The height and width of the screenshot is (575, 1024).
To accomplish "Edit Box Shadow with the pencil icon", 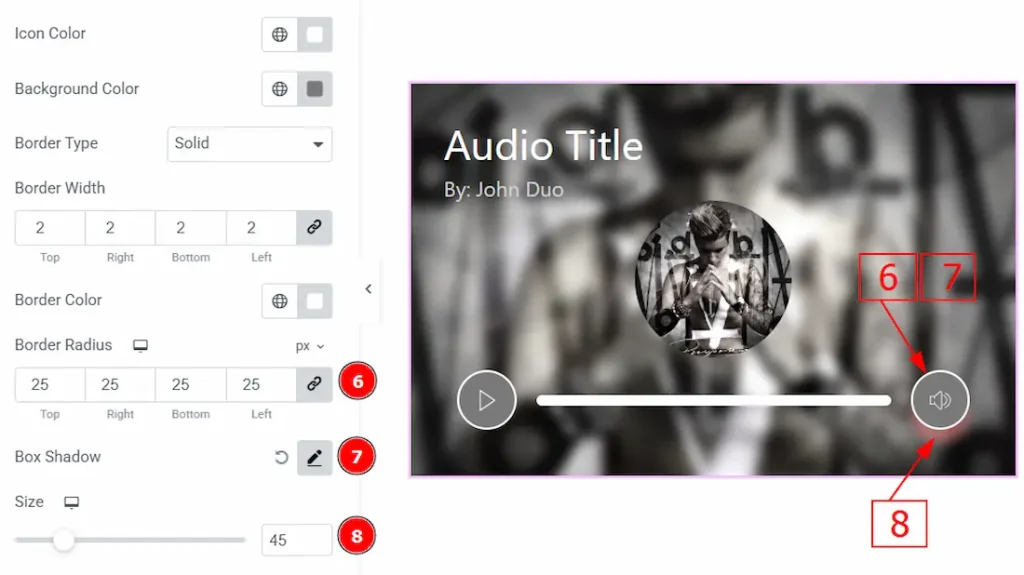I will [314, 457].
